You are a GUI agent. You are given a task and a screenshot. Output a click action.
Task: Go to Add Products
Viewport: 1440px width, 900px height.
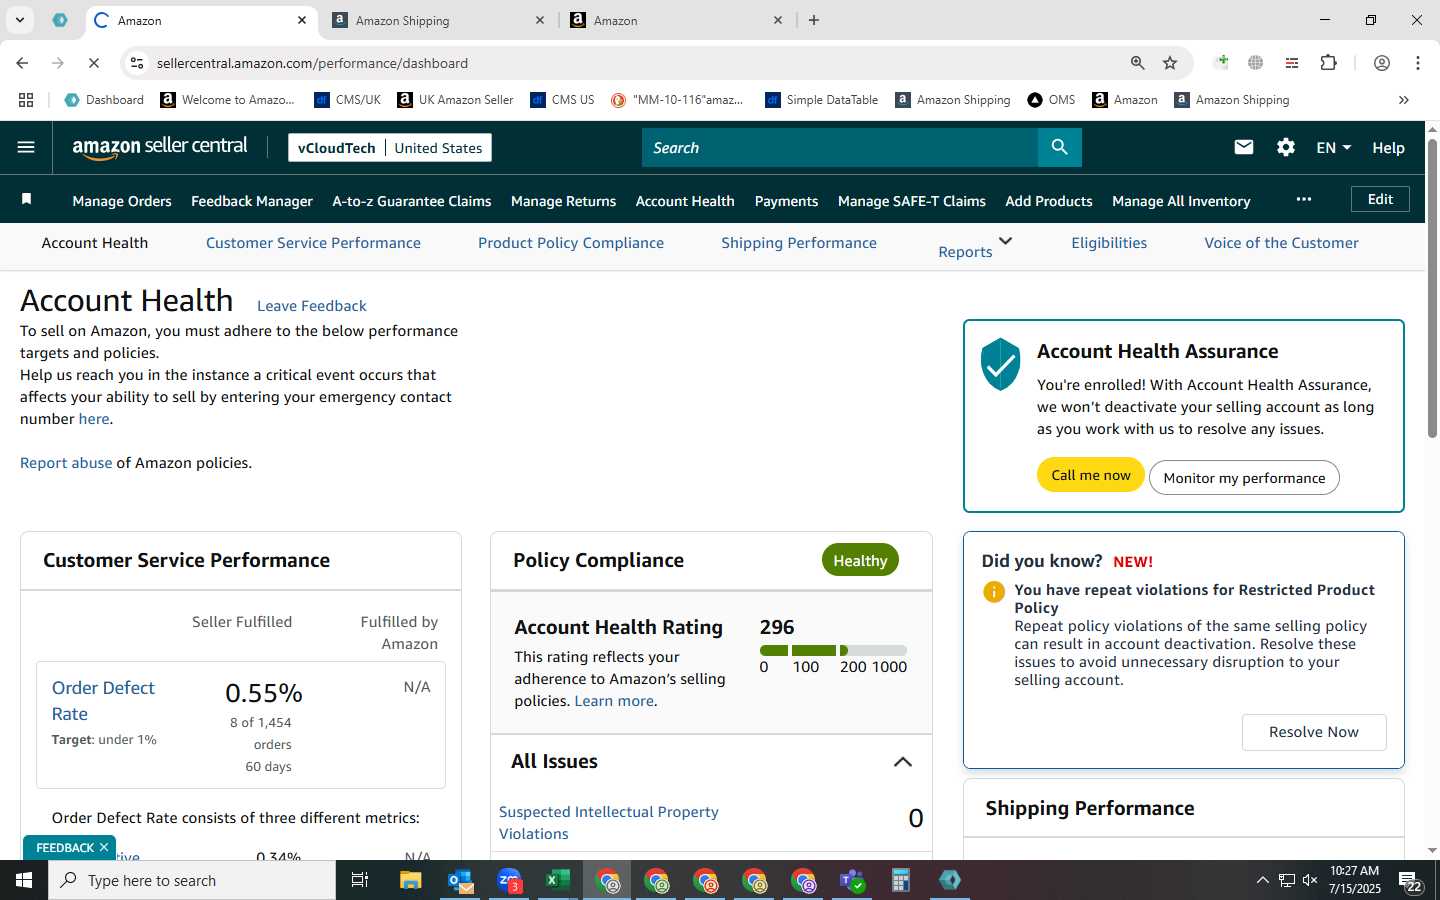1049,201
